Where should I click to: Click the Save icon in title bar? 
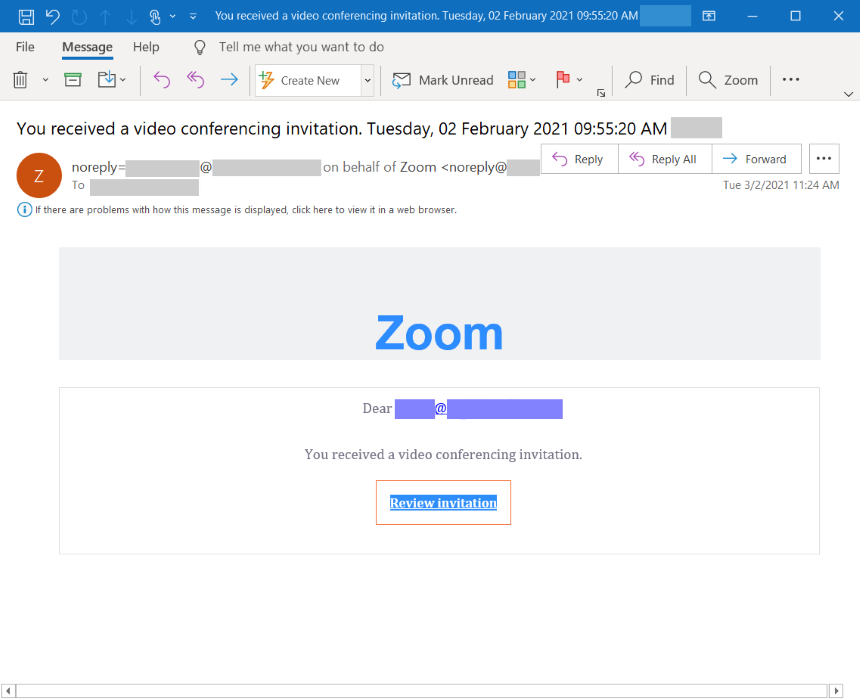[x=26, y=16]
